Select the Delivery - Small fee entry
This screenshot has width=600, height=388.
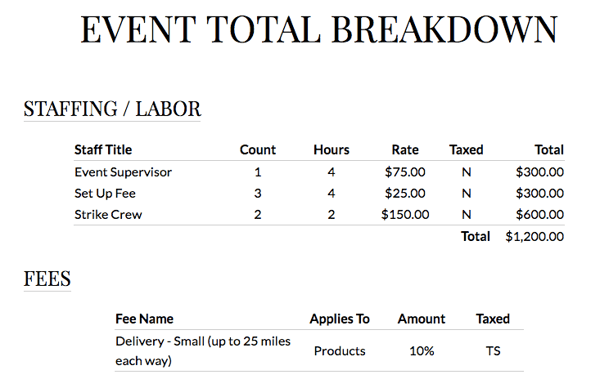point(203,351)
